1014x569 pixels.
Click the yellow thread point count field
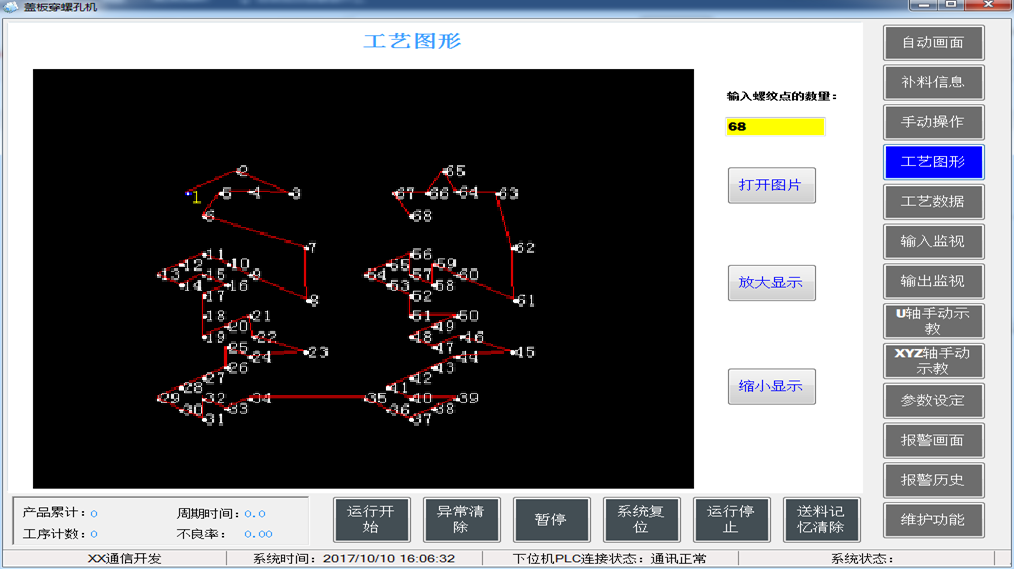pyautogui.click(x=775, y=127)
